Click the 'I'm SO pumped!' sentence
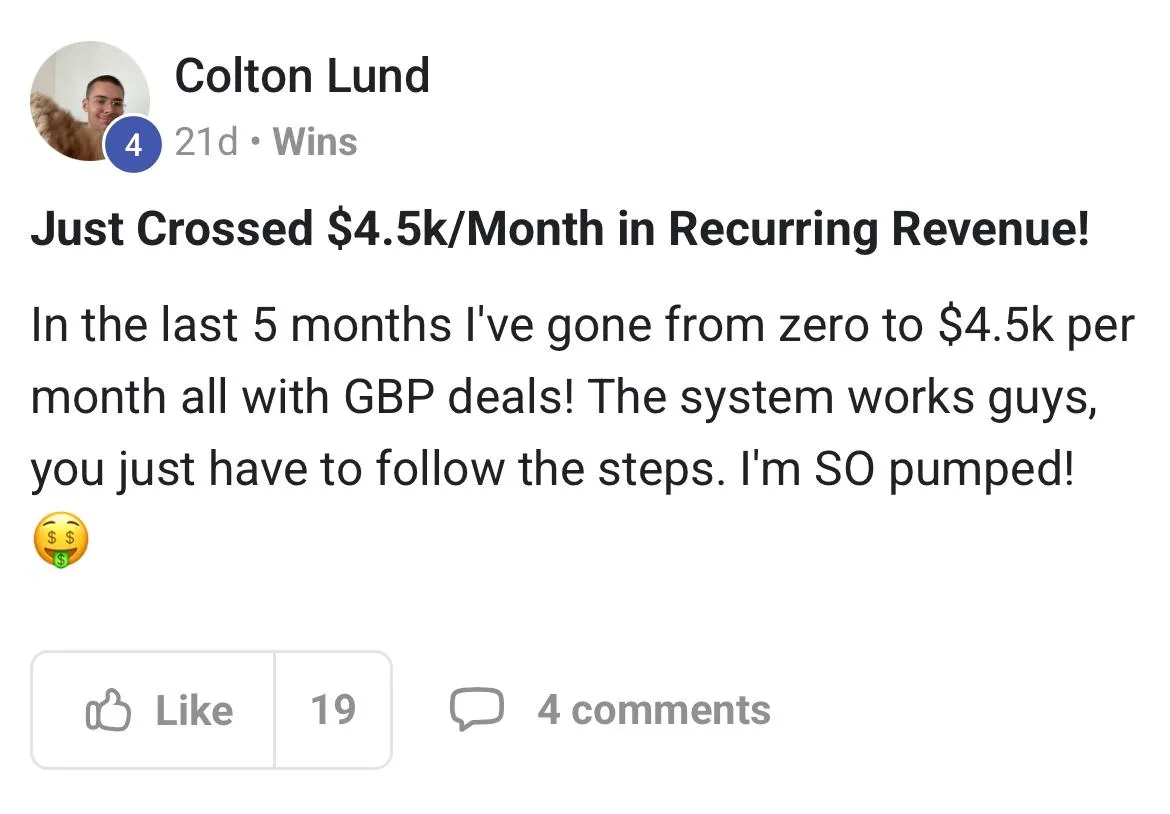This screenshot has width=1170, height=814. point(907,470)
